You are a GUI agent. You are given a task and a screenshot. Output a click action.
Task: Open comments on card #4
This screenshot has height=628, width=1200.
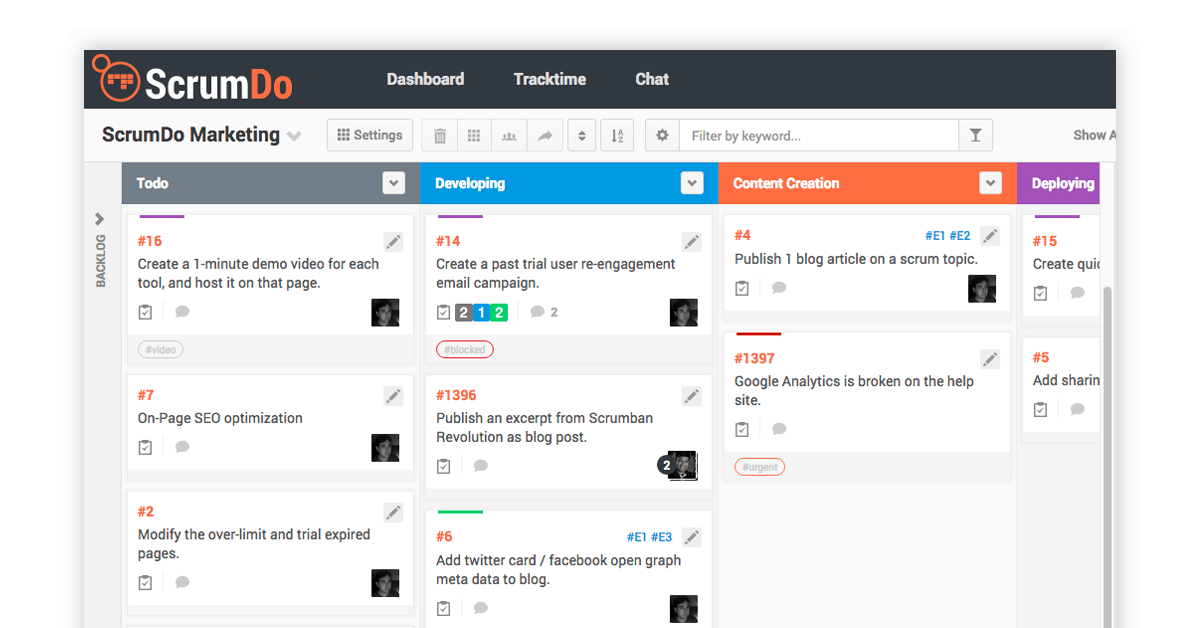pos(779,288)
